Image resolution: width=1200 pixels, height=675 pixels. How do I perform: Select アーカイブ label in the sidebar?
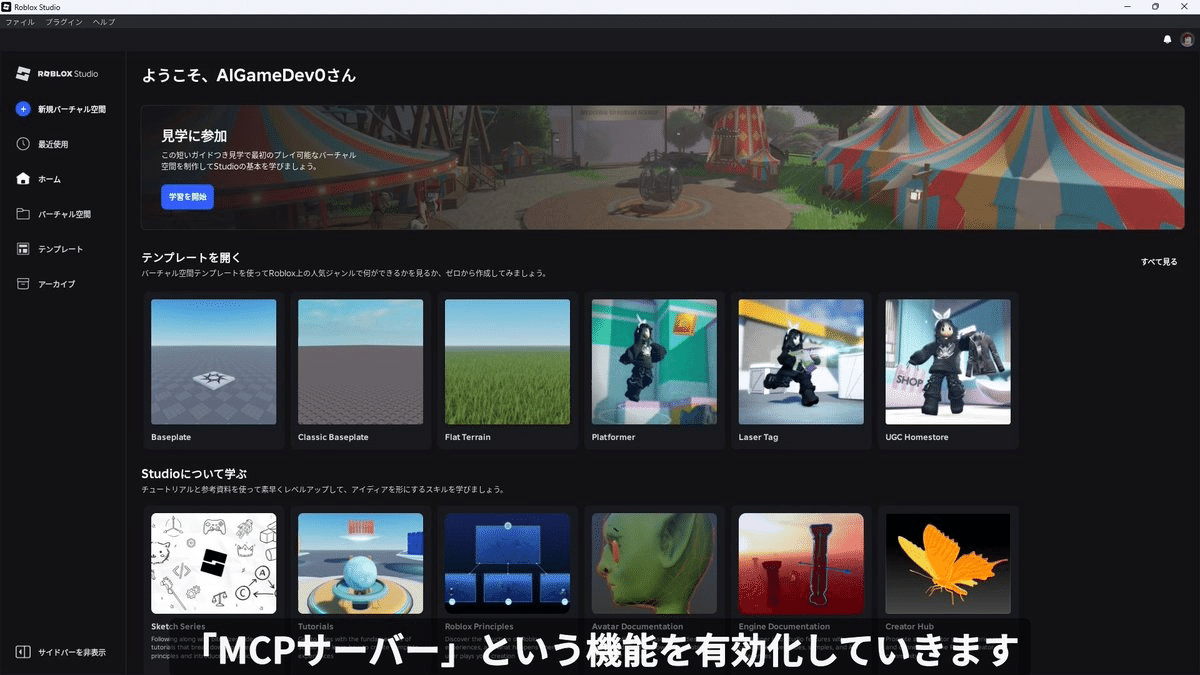pos(57,284)
